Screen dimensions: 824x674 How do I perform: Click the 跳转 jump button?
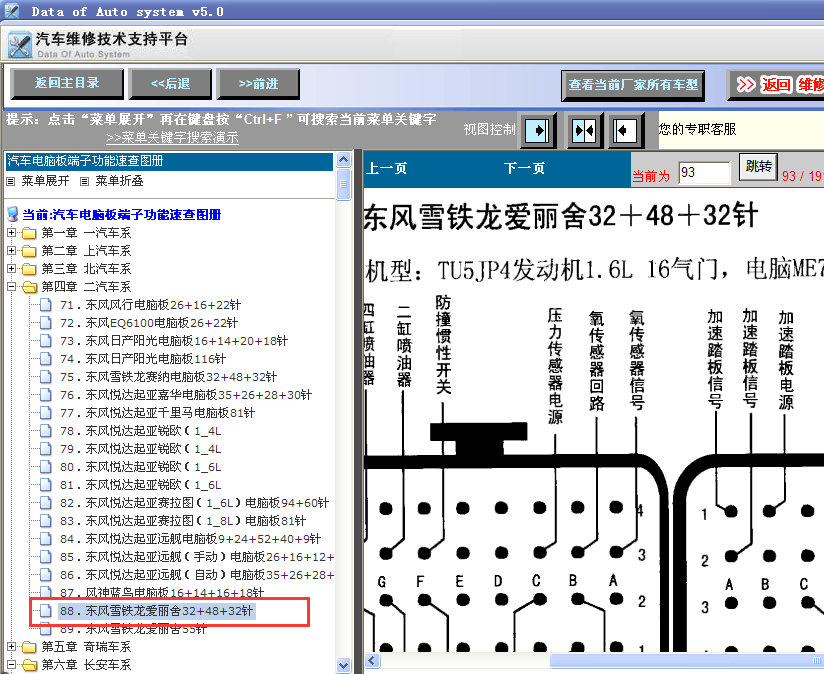(x=758, y=167)
